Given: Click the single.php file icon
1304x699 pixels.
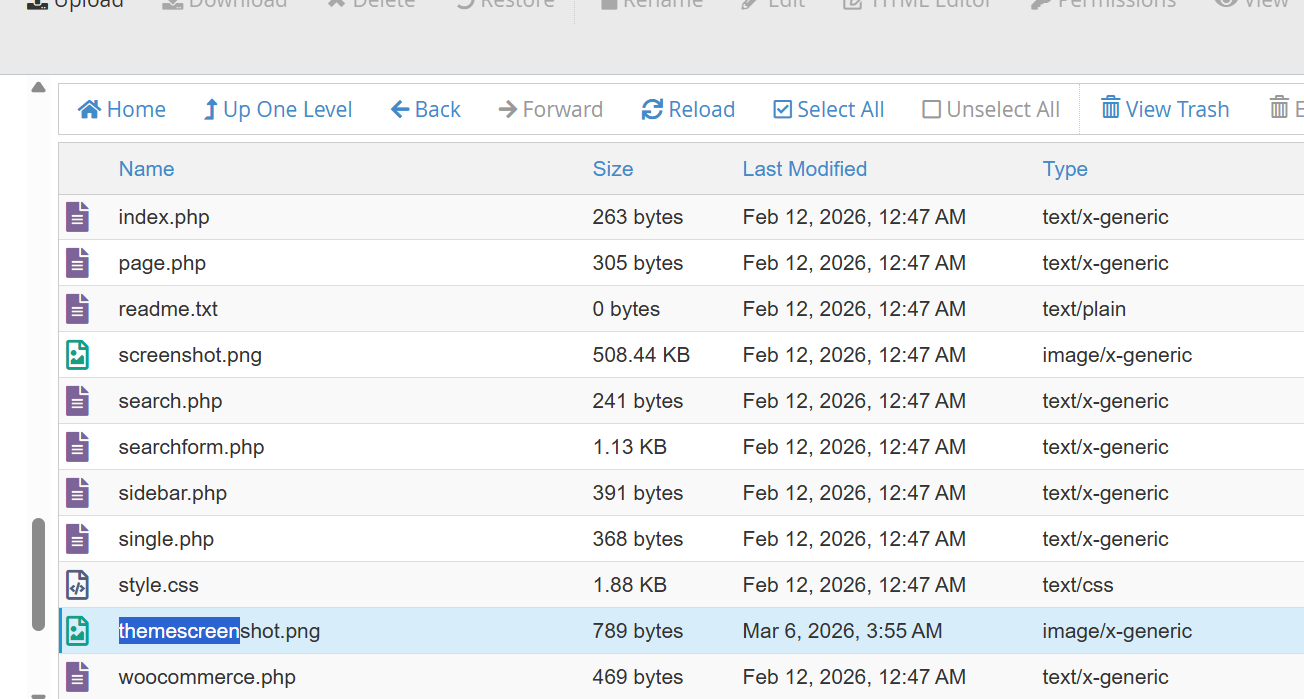Looking at the screenshot, I should (x=78, y=539).
